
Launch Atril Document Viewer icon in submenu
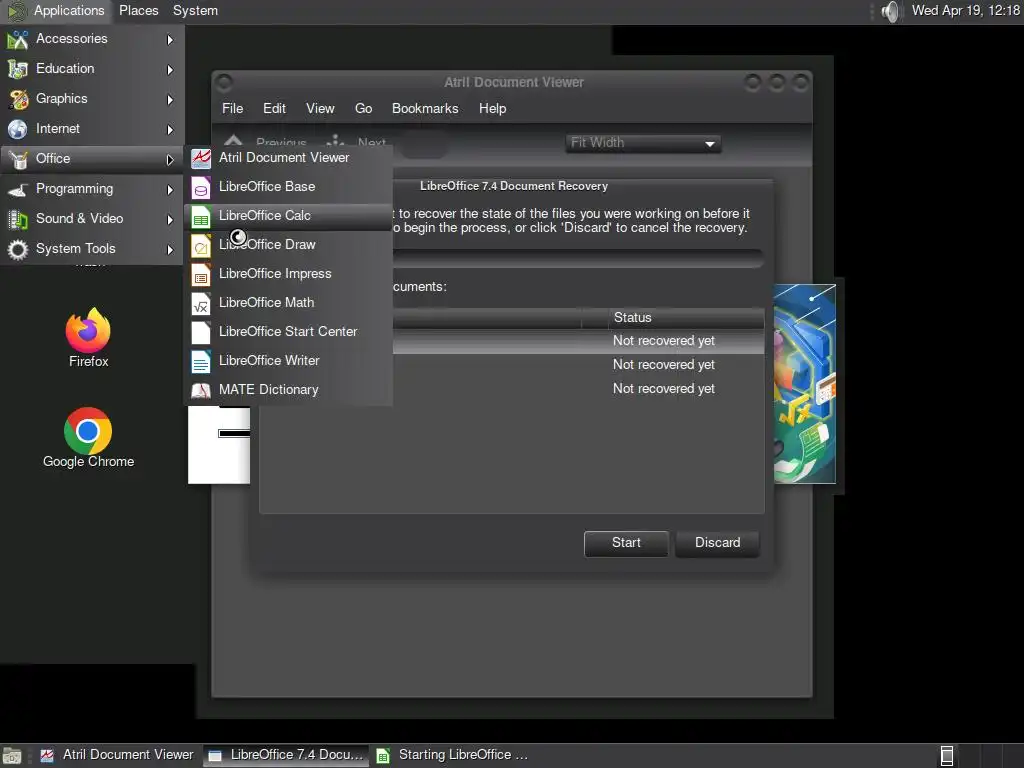[x=200, y=158]
